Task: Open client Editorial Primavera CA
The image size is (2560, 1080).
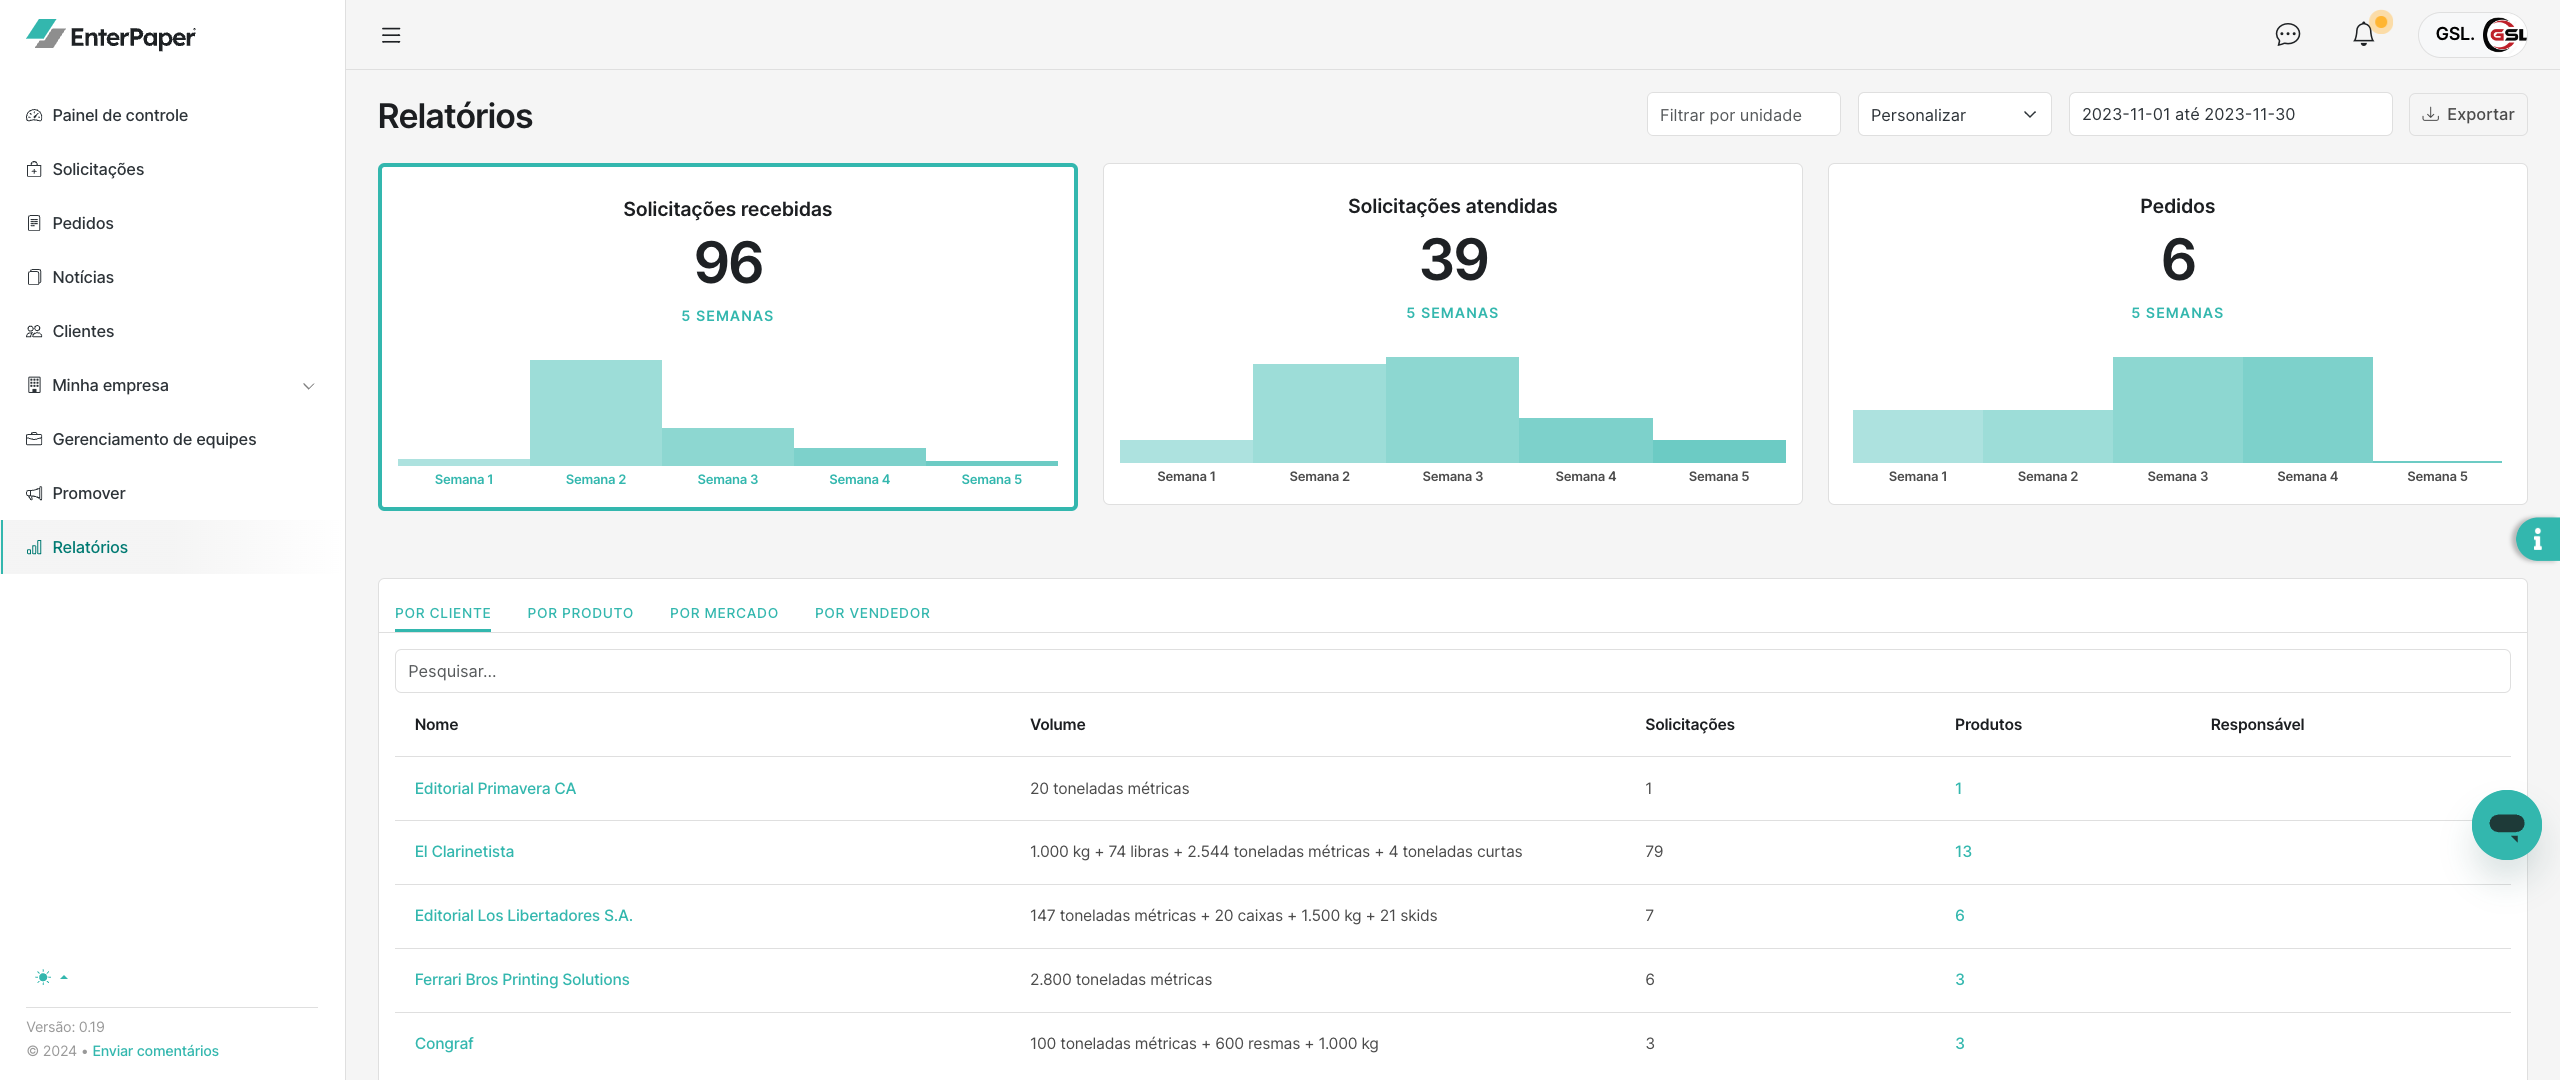Action: coord(495,788)
